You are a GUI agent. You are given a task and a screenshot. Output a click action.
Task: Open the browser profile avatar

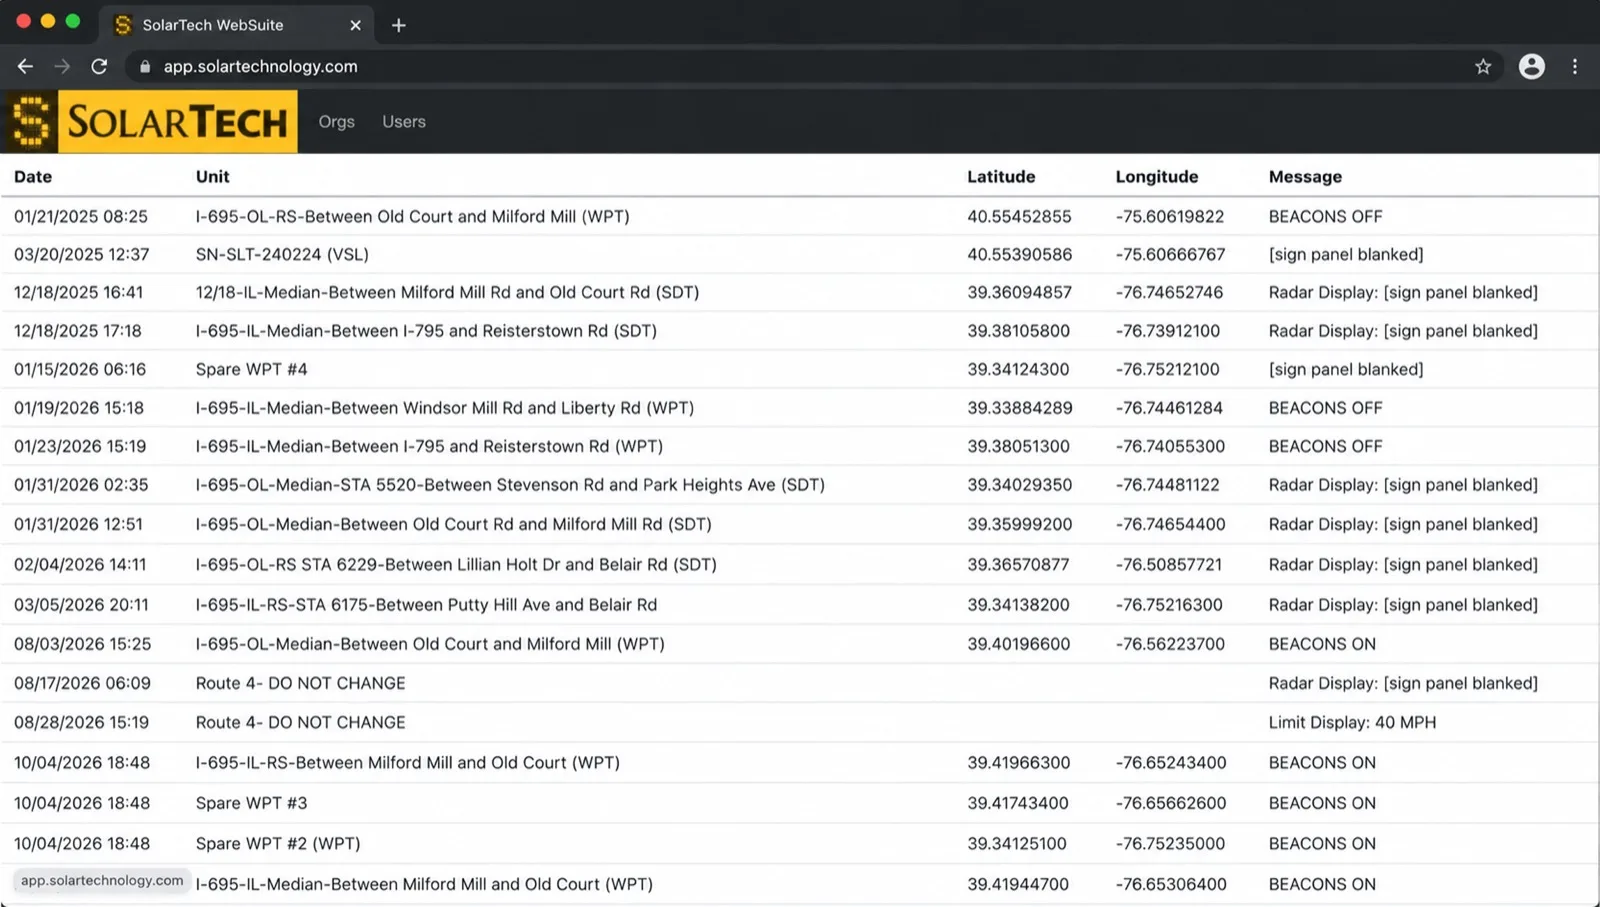(1531, 66)
